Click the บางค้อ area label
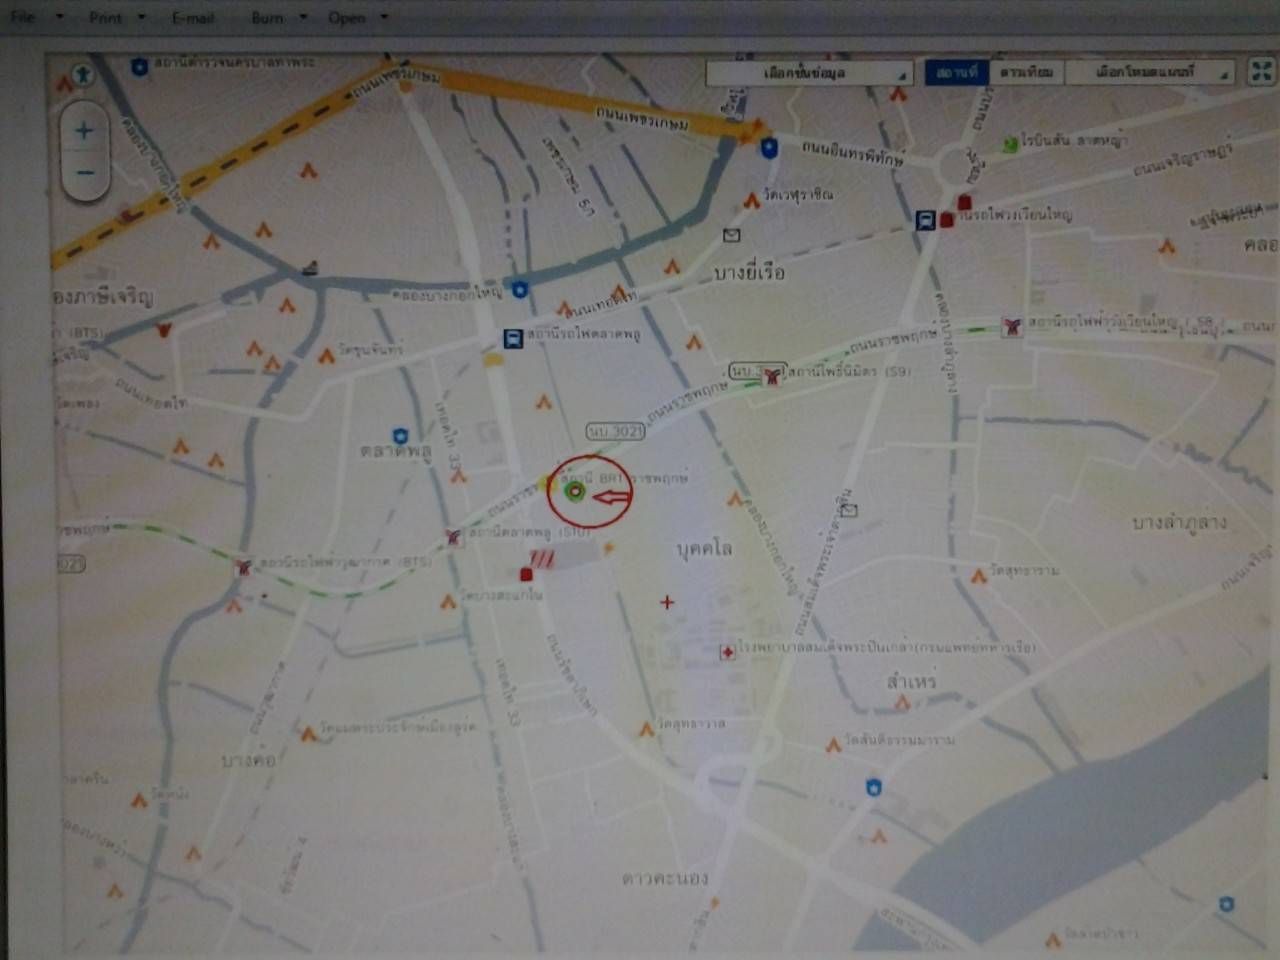Screen dimensions: 1280x960 (247, 761)
